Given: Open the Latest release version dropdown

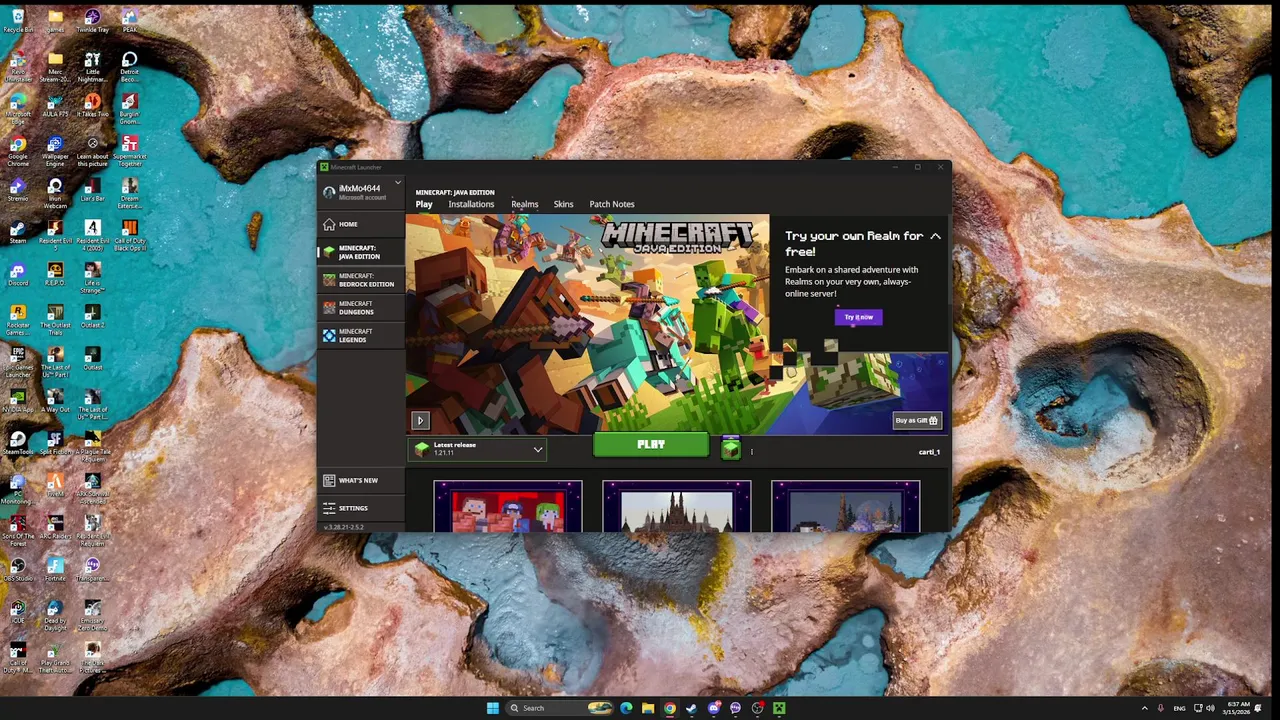Looking at the screenshot, I should click(479, 449).
